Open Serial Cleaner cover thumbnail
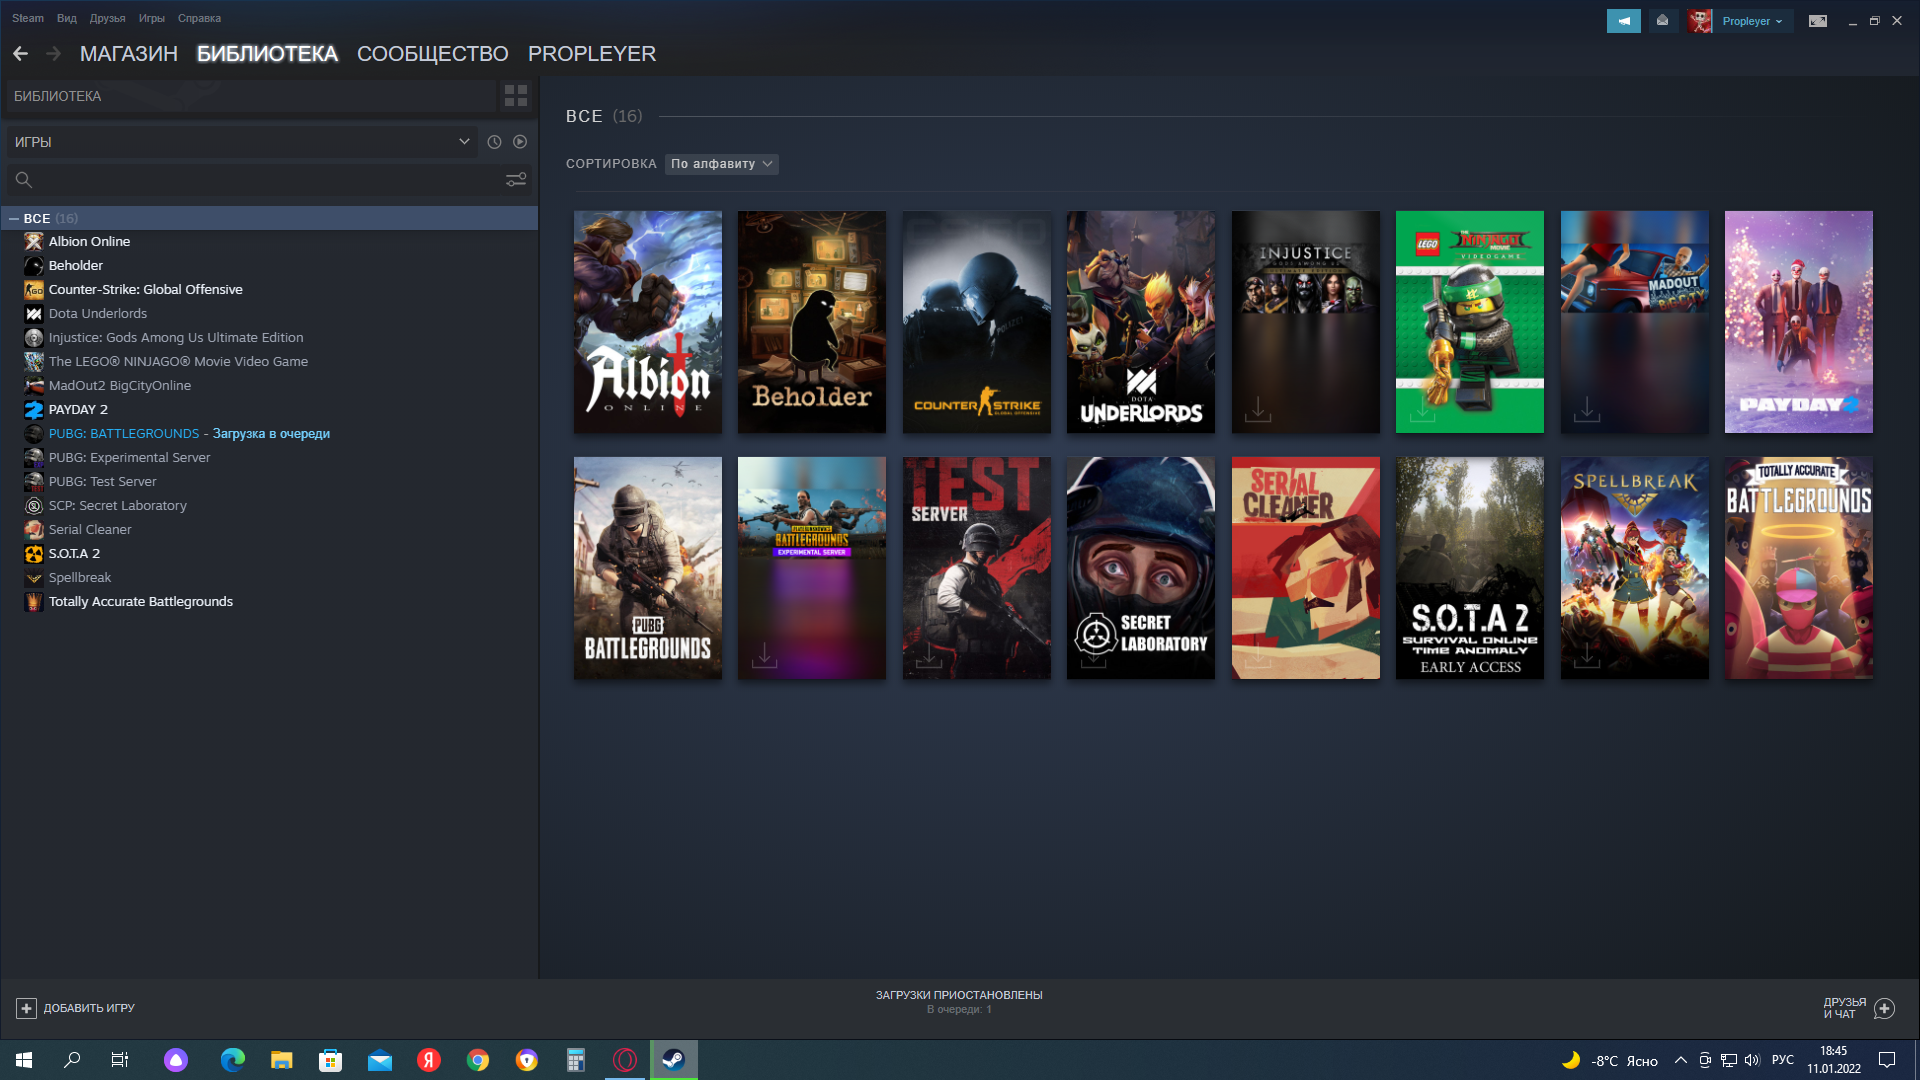 pos(1306,568)
